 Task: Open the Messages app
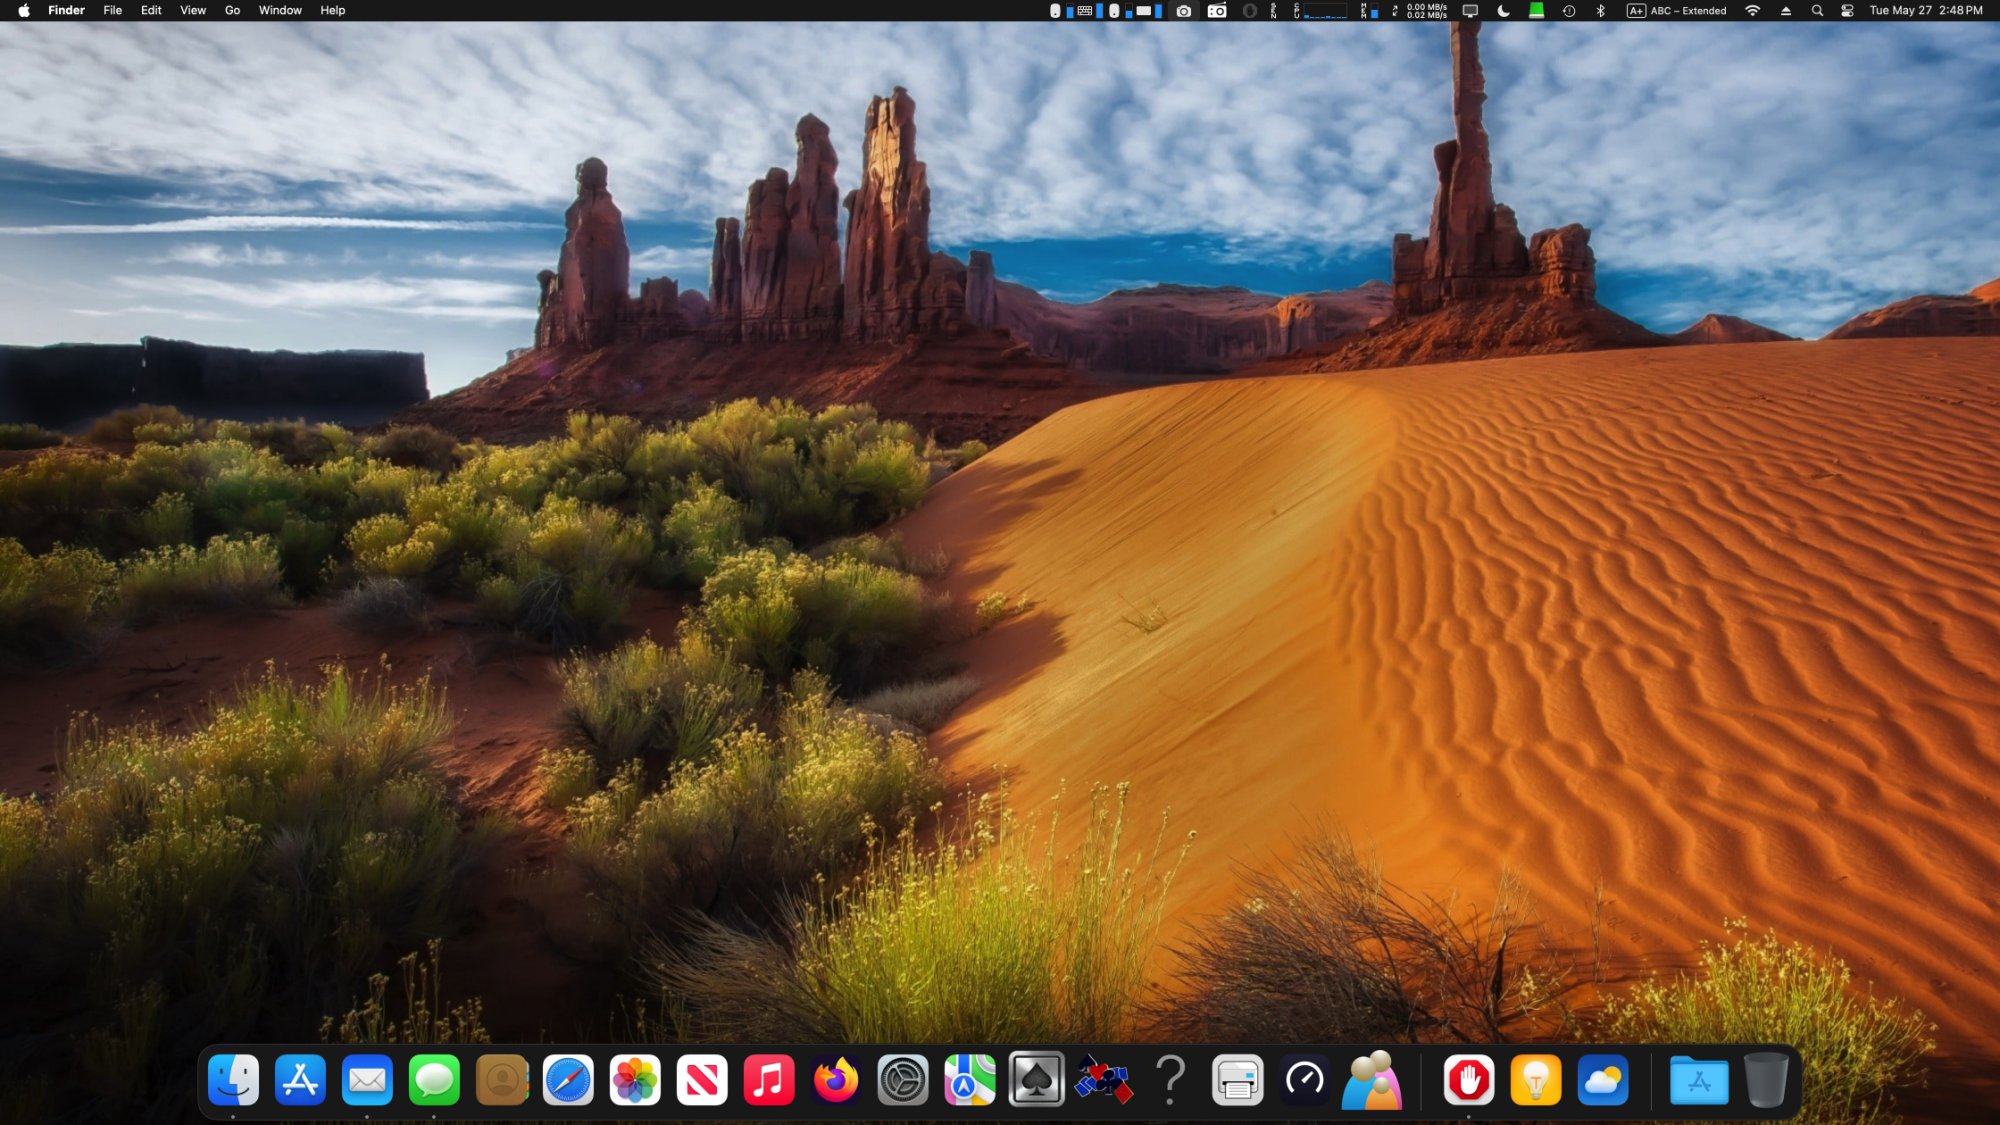pos(434,1080)
